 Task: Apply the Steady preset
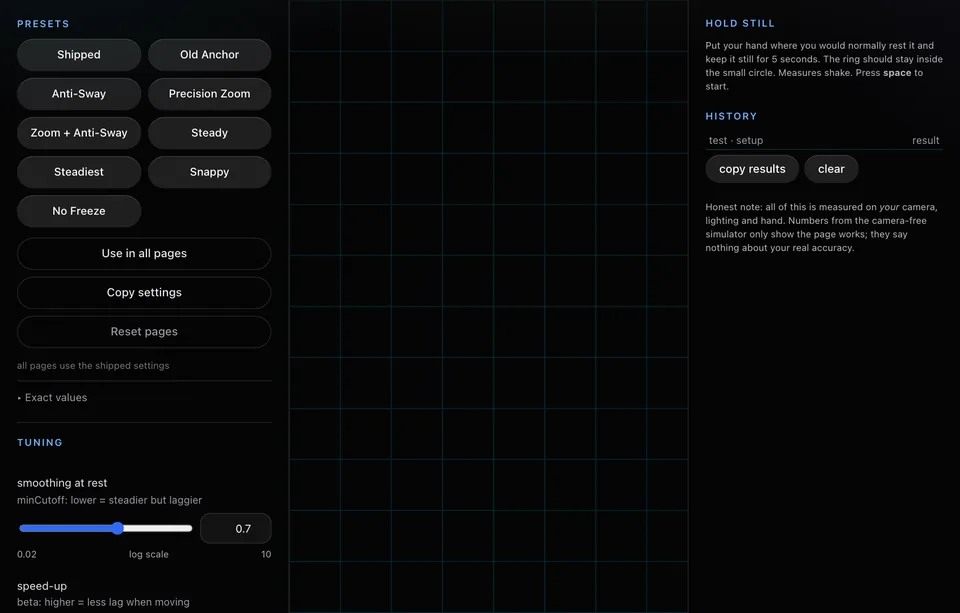209,133
